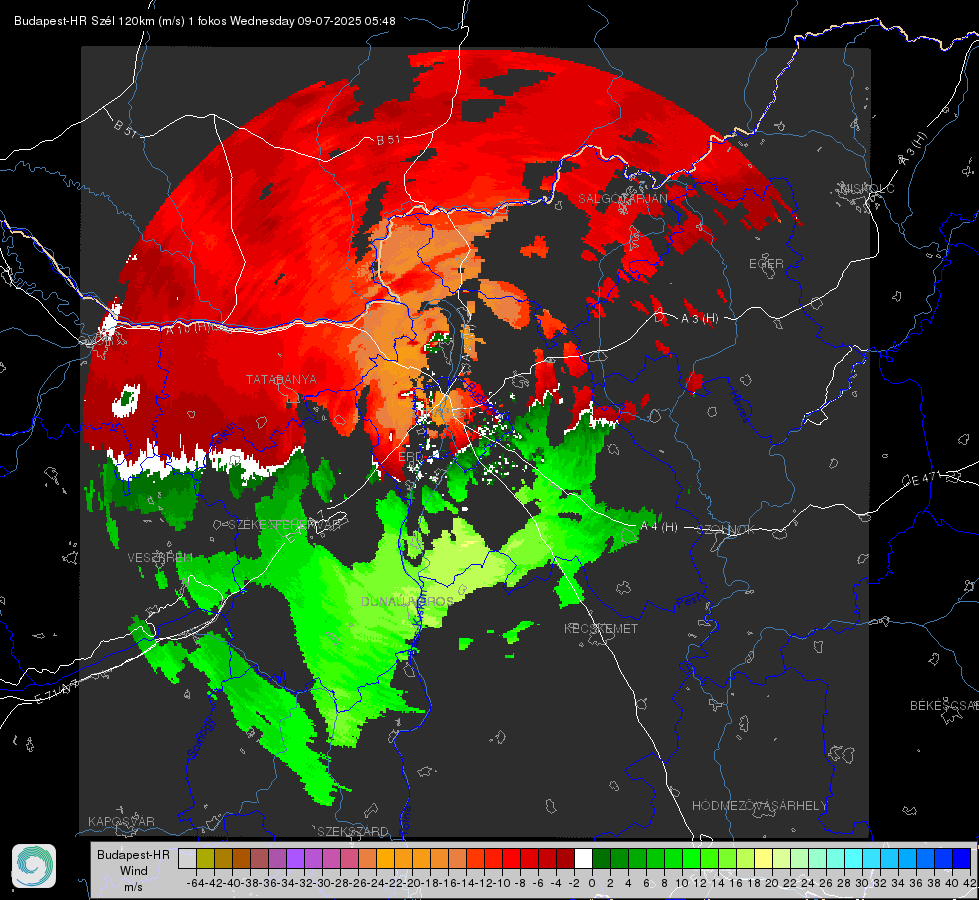
Task: Click the '42' value on the legend scale
Action: coord(969,883)
